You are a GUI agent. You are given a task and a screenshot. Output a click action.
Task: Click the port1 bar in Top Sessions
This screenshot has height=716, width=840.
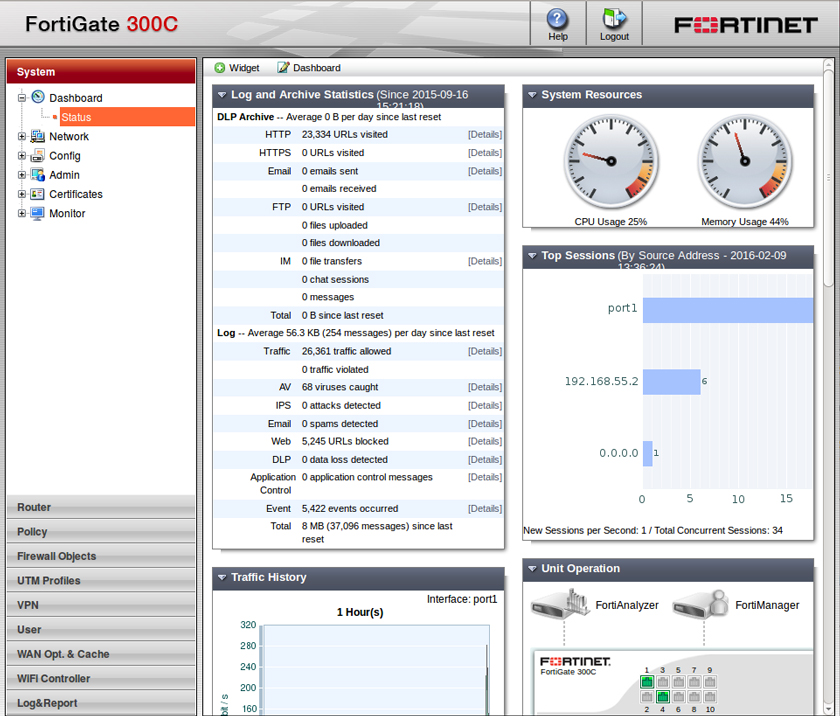point(728,310)
